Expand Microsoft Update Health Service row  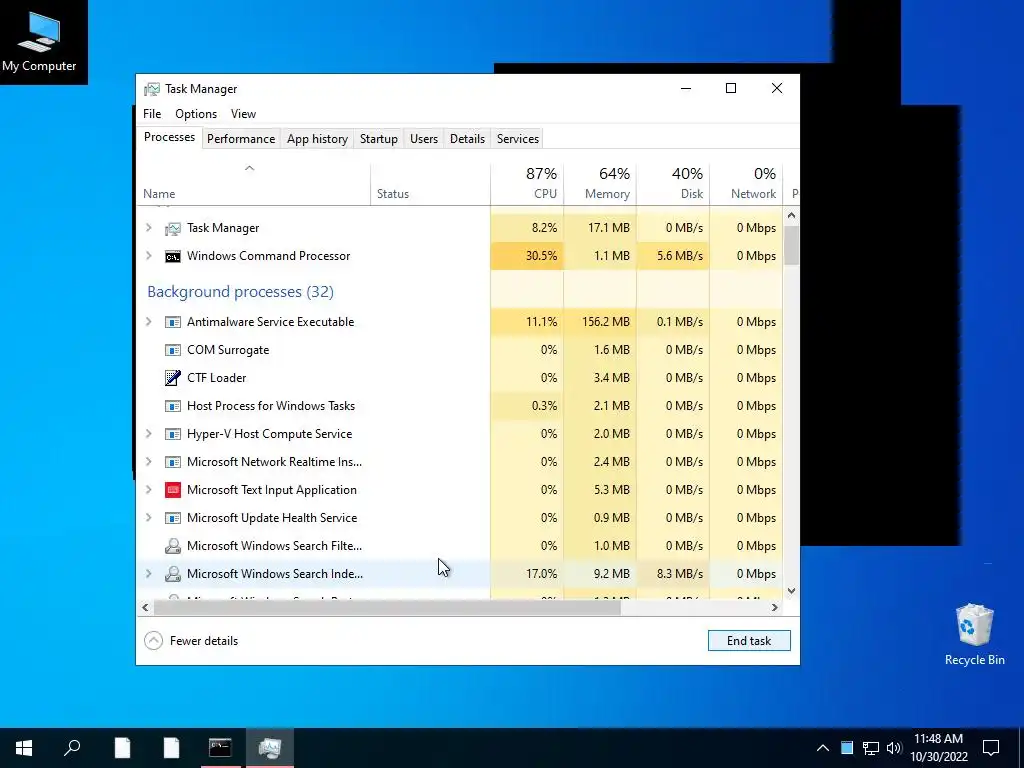149,518
